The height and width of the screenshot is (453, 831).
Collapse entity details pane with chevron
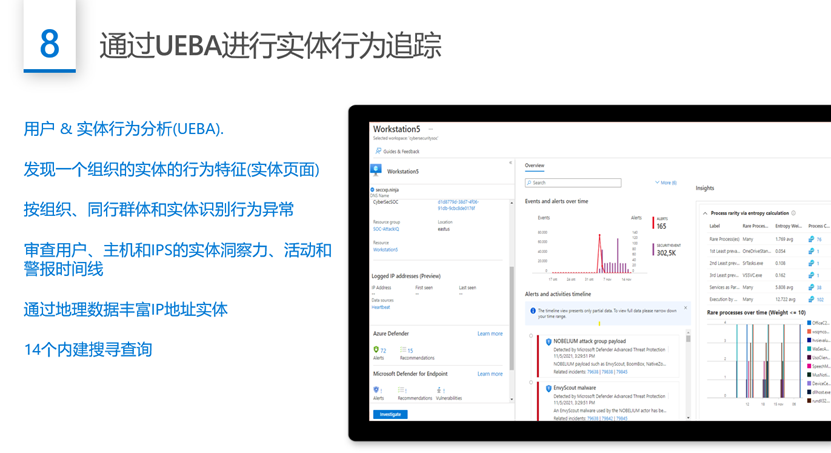pos(510,163)
